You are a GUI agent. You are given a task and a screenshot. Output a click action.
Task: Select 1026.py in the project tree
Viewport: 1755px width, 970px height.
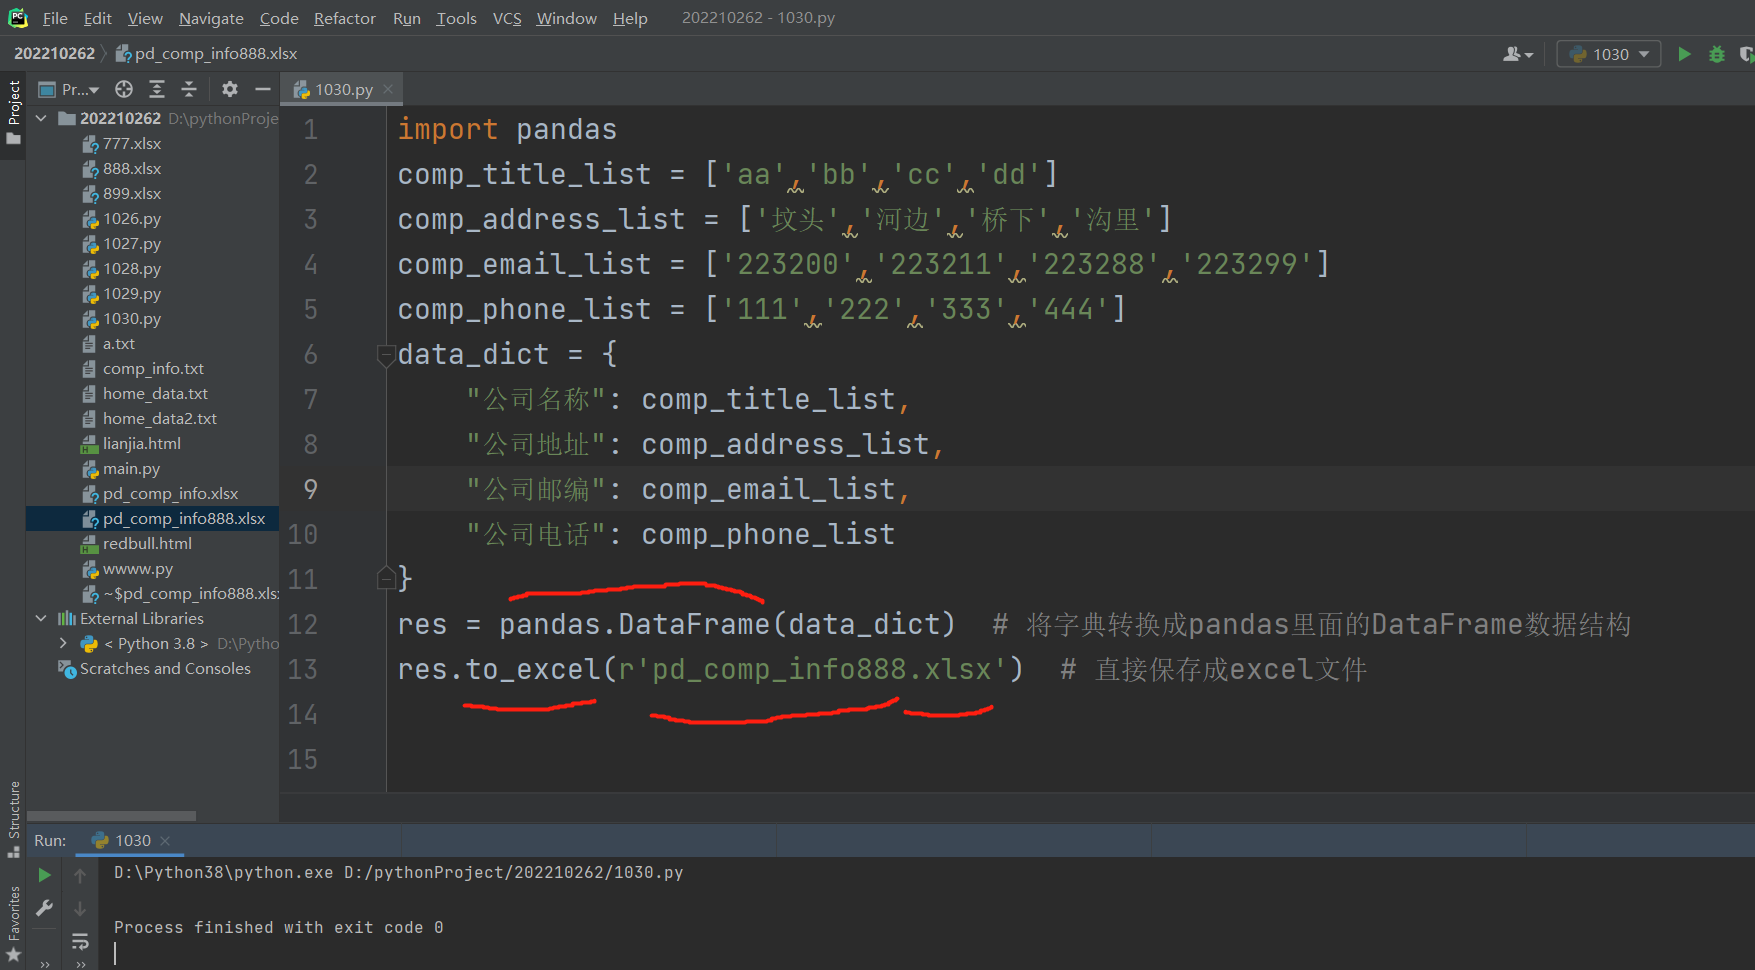[131, 218]
